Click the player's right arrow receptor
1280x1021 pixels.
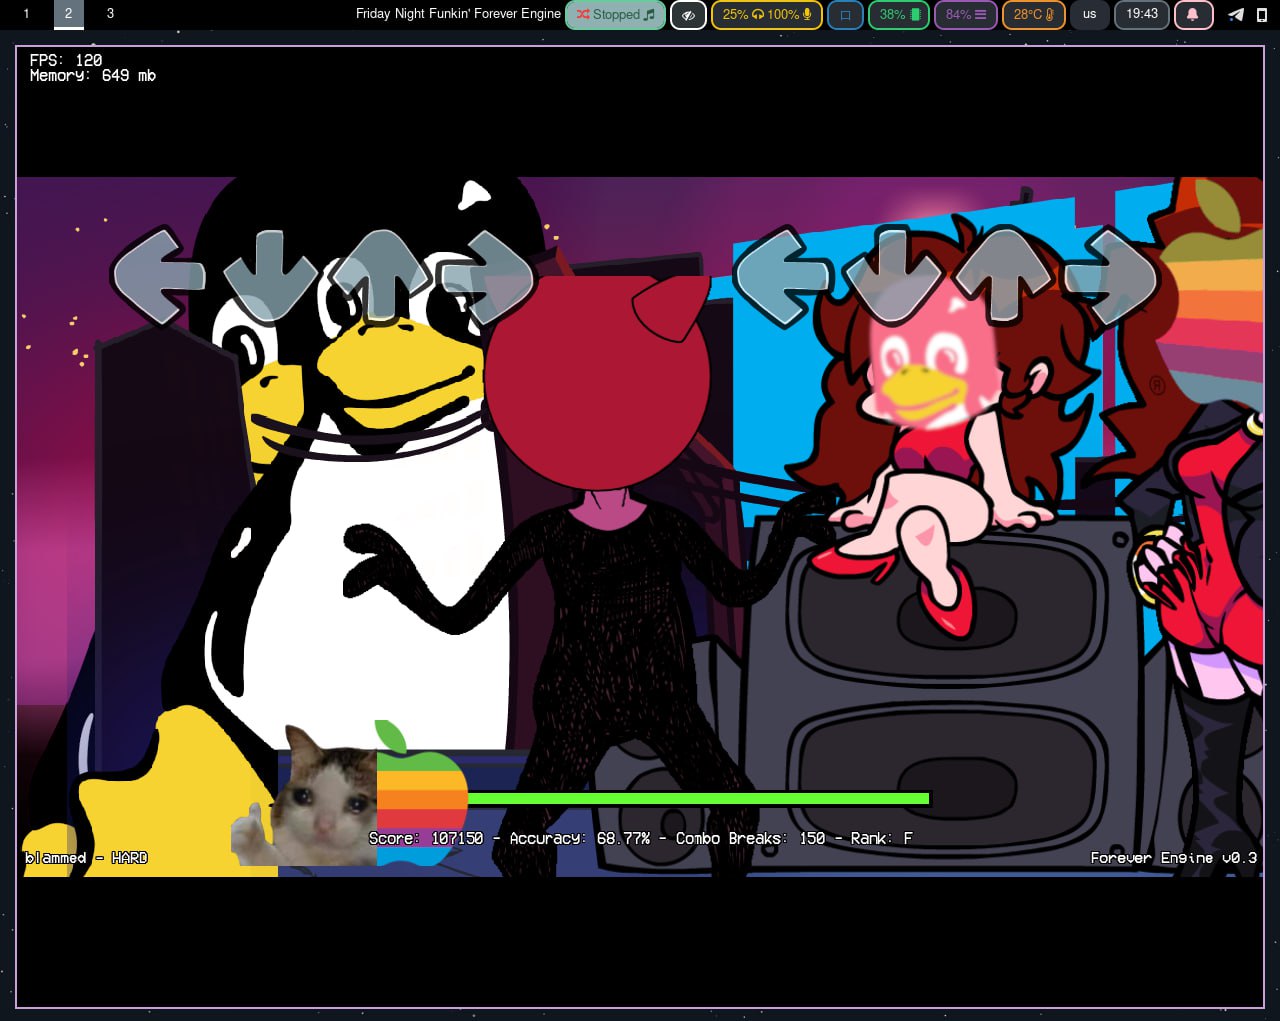[x=1111, y=277]
